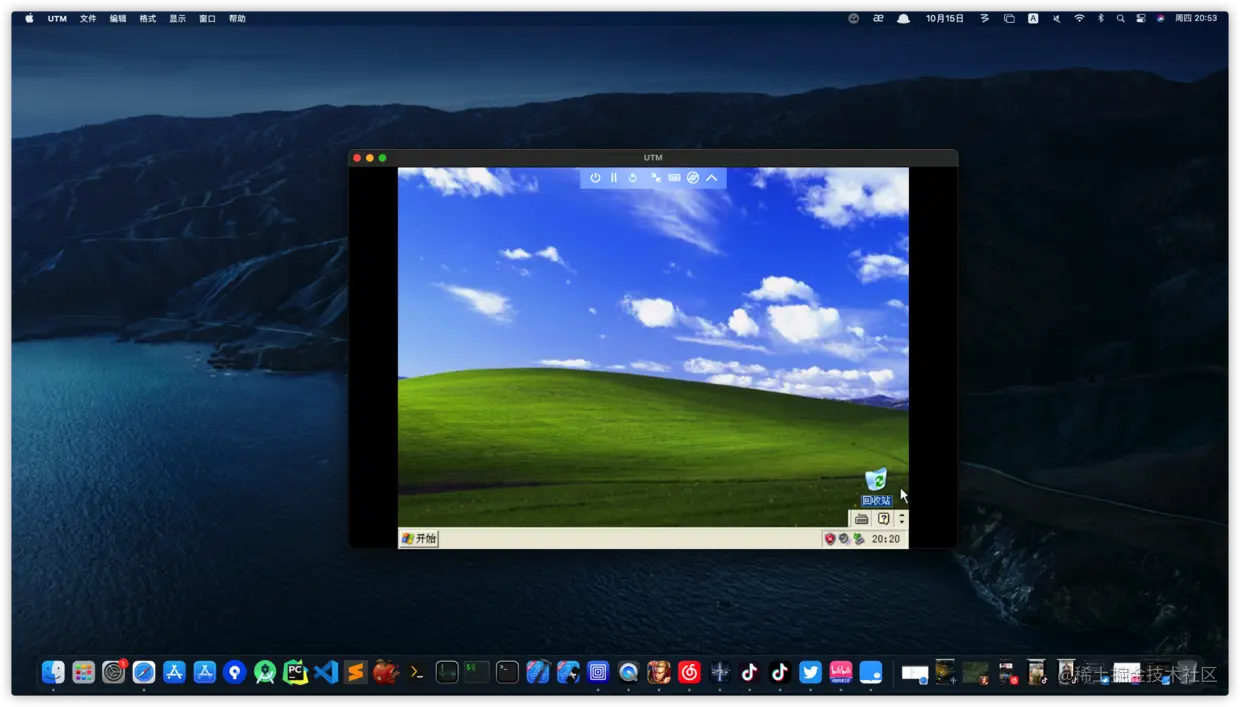Click the middle Windows tray icon

point(844,538)
